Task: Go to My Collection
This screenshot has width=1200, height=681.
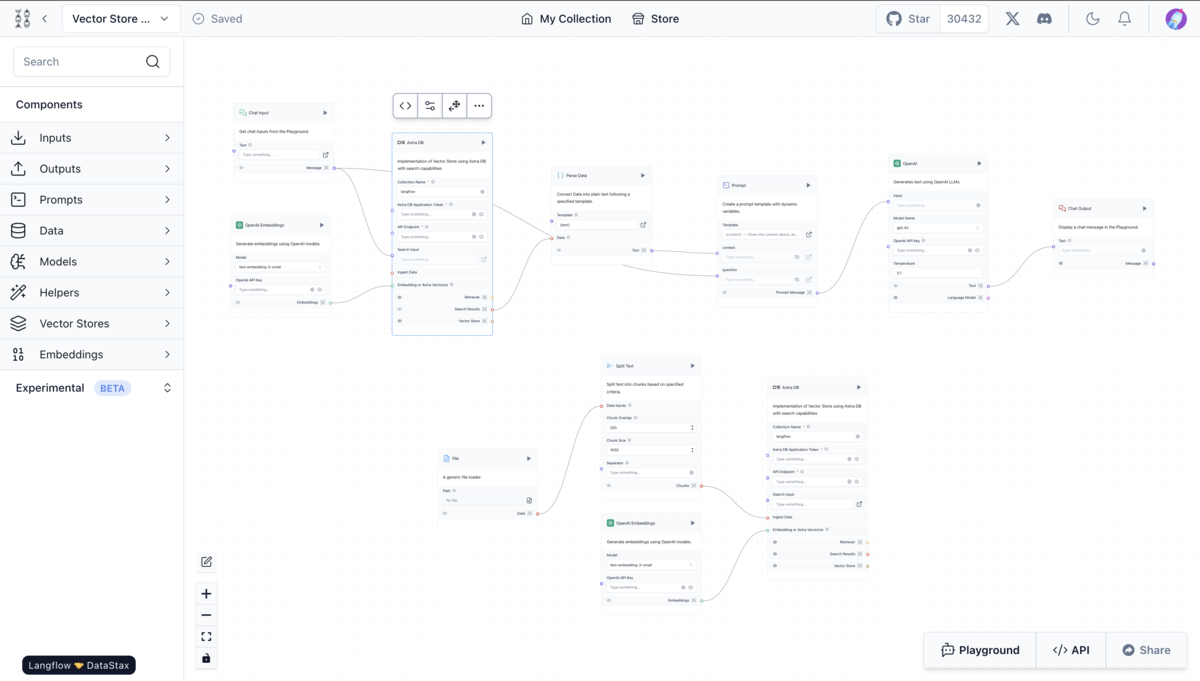Action: [566, 19]
